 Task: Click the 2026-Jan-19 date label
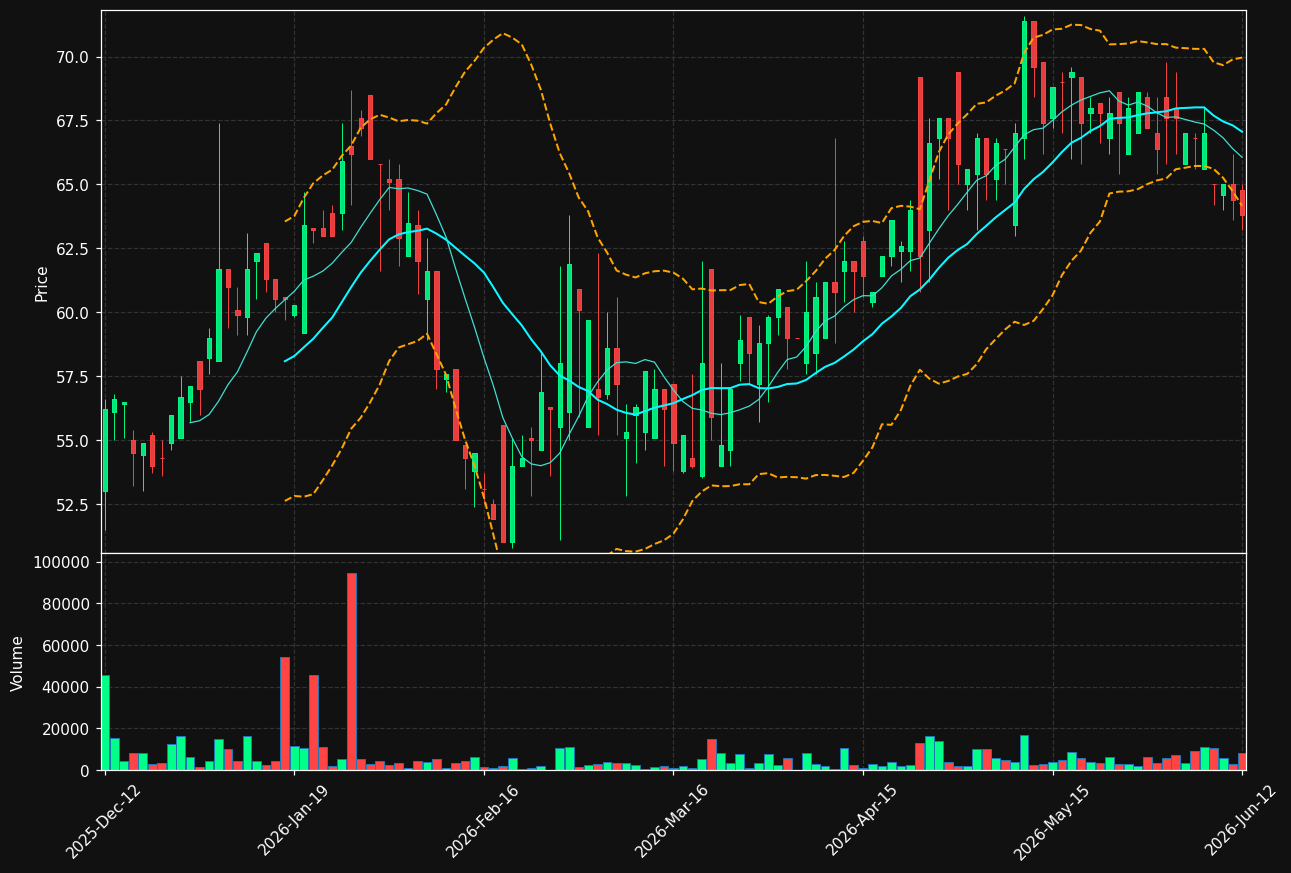click(x=294, y=820)
